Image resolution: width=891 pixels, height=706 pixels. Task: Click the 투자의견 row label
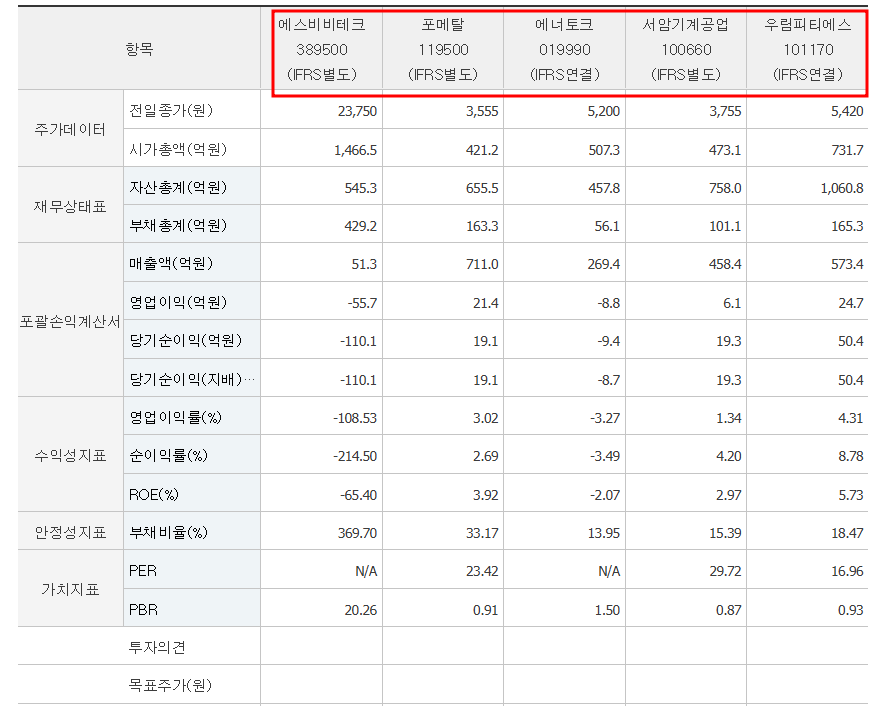point(157,647)
